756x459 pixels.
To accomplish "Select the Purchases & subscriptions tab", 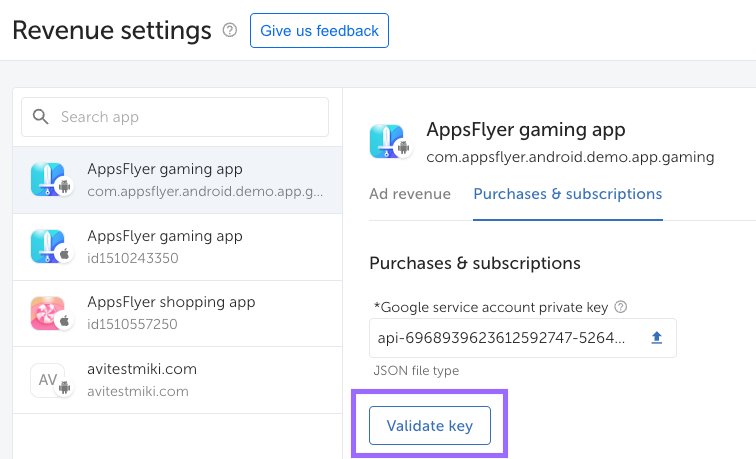I will 567,194.
